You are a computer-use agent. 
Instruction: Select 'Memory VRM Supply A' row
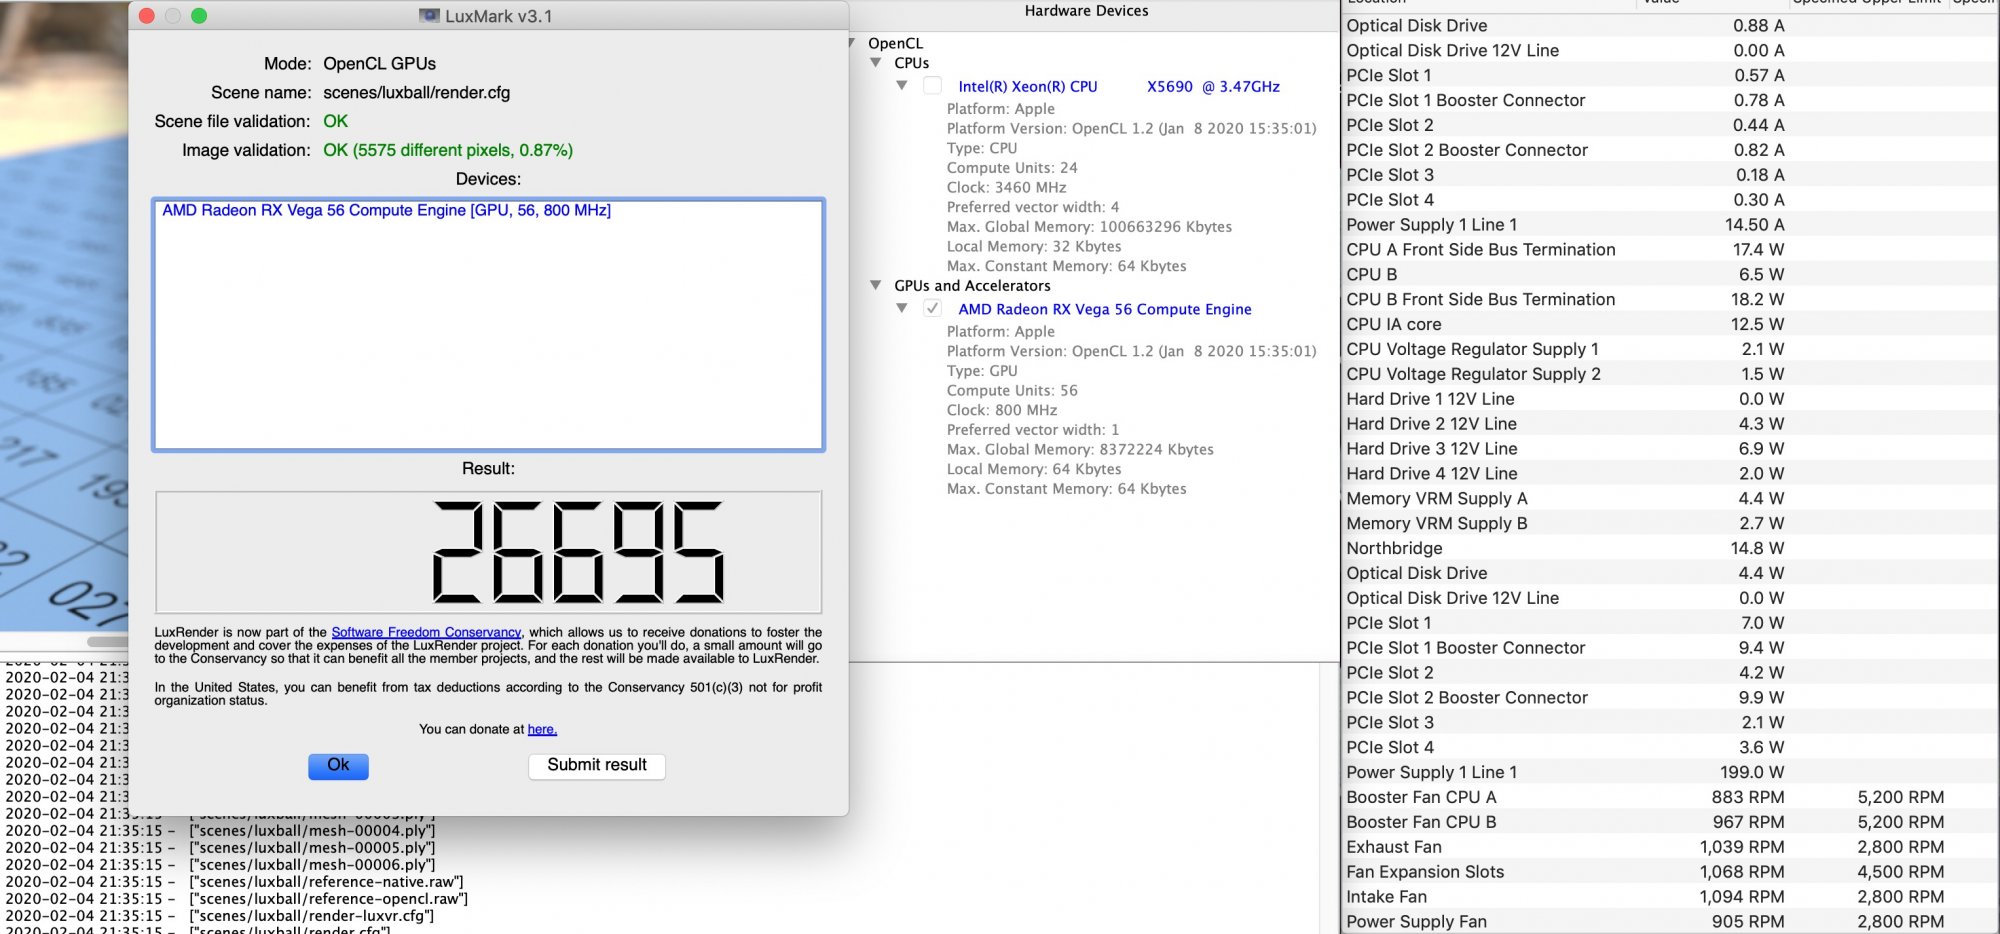tap(1668, 499)
